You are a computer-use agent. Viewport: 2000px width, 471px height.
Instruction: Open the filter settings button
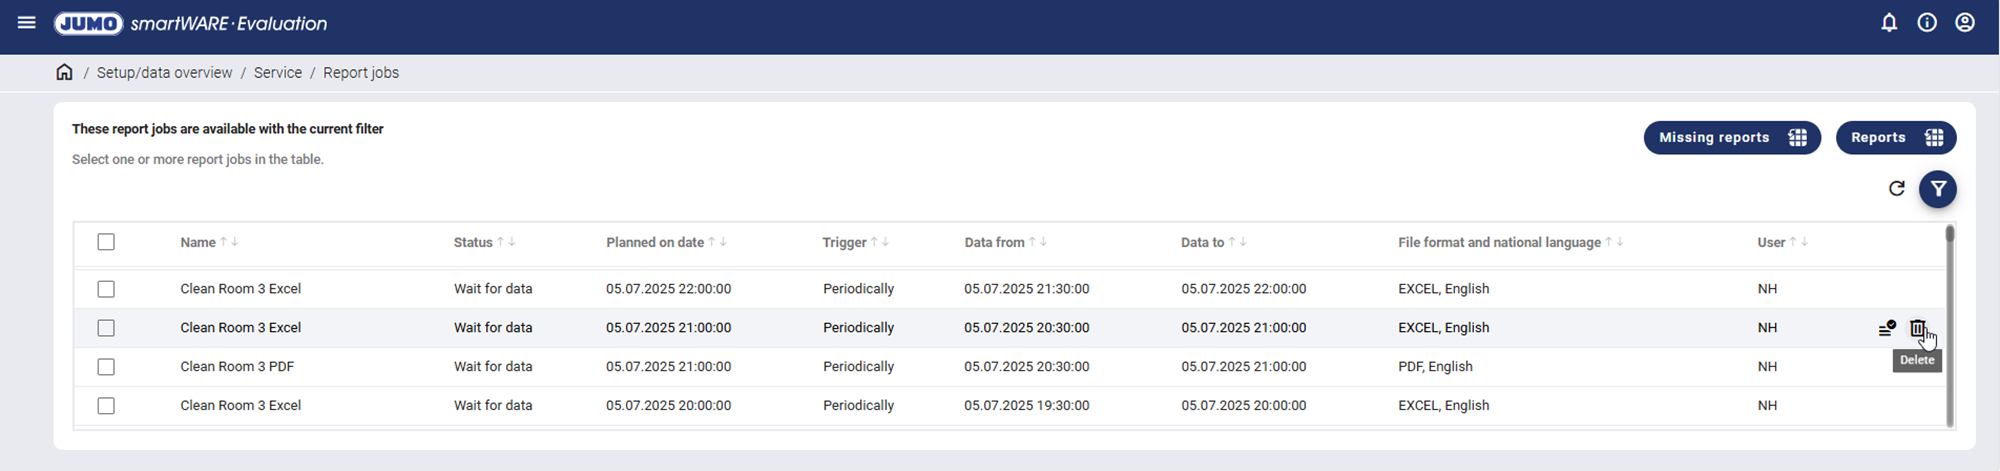click(1937, 188)
